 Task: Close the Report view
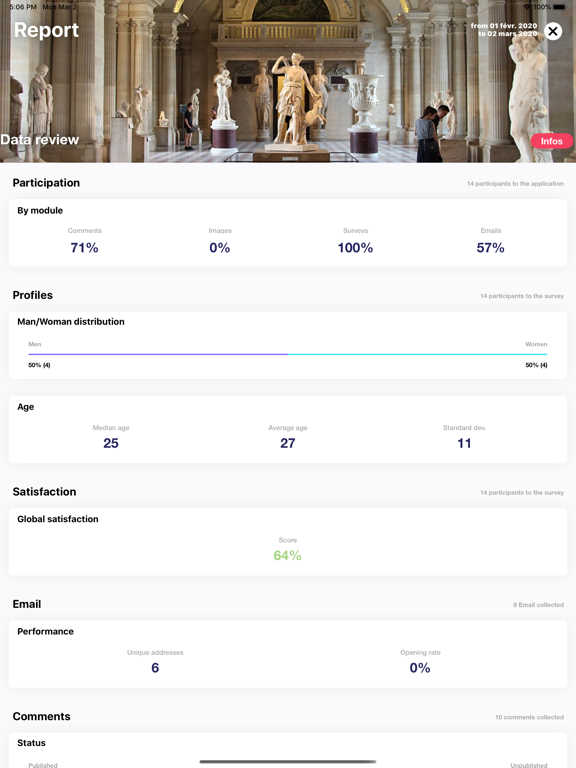click(x=553, y=31)
